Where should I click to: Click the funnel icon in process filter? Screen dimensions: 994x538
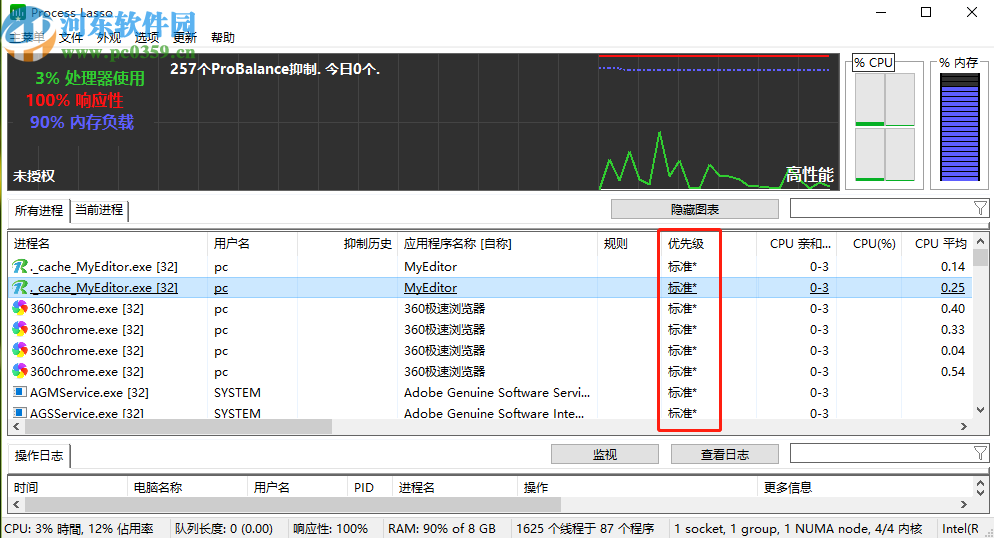coord(980,208)
